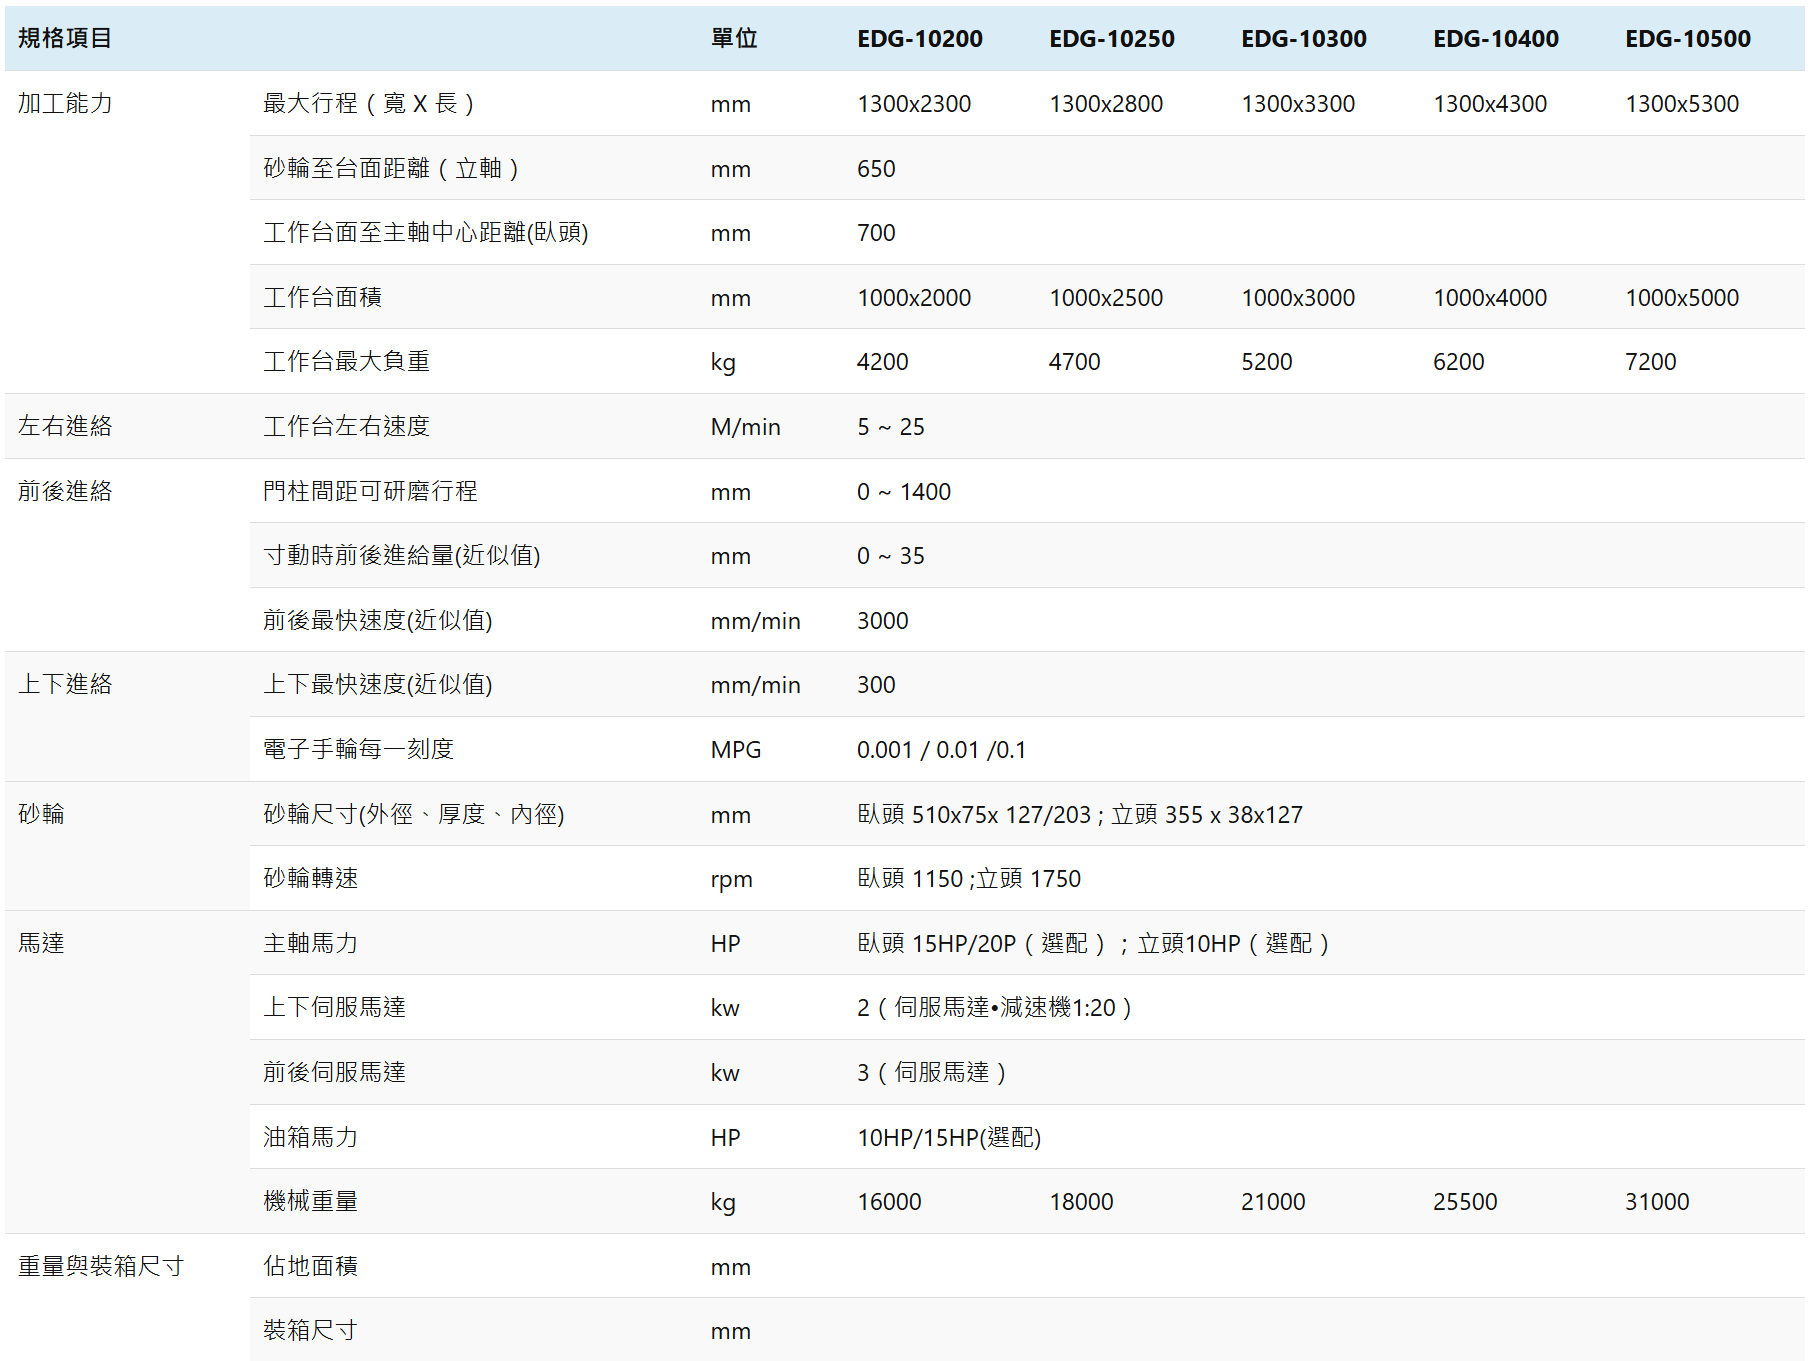Image resolution: width=1810 pixels, height=1361 pixels.
Task: Click the 寸動時前後進給量(近似值) label
Action: tap(402, 555)
